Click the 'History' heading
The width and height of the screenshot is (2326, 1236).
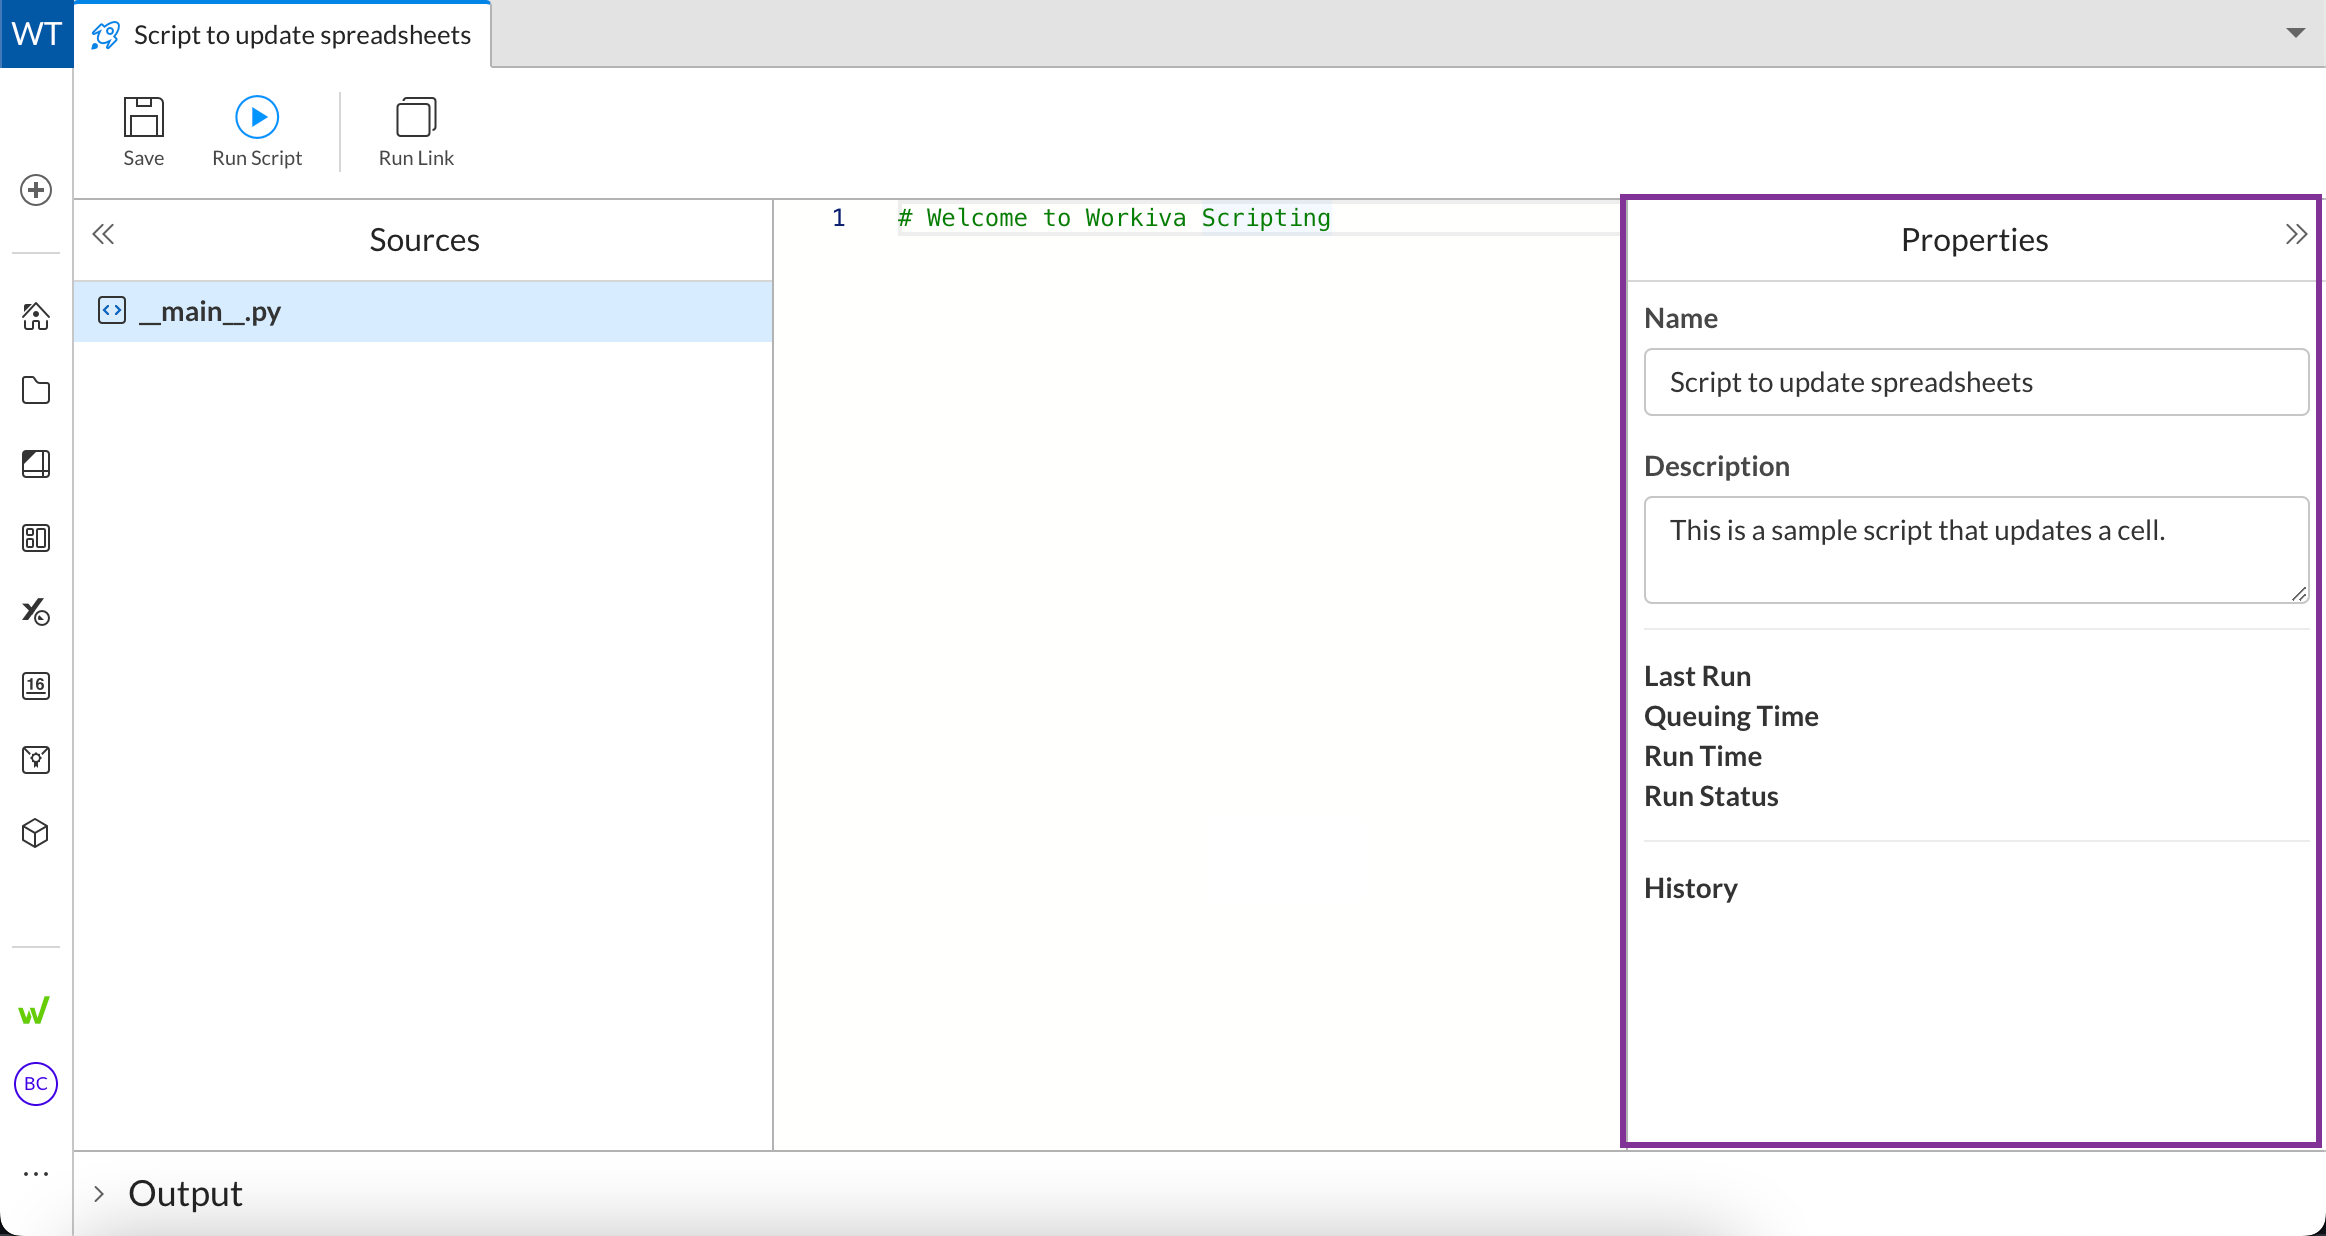(x=1691, y=888)
